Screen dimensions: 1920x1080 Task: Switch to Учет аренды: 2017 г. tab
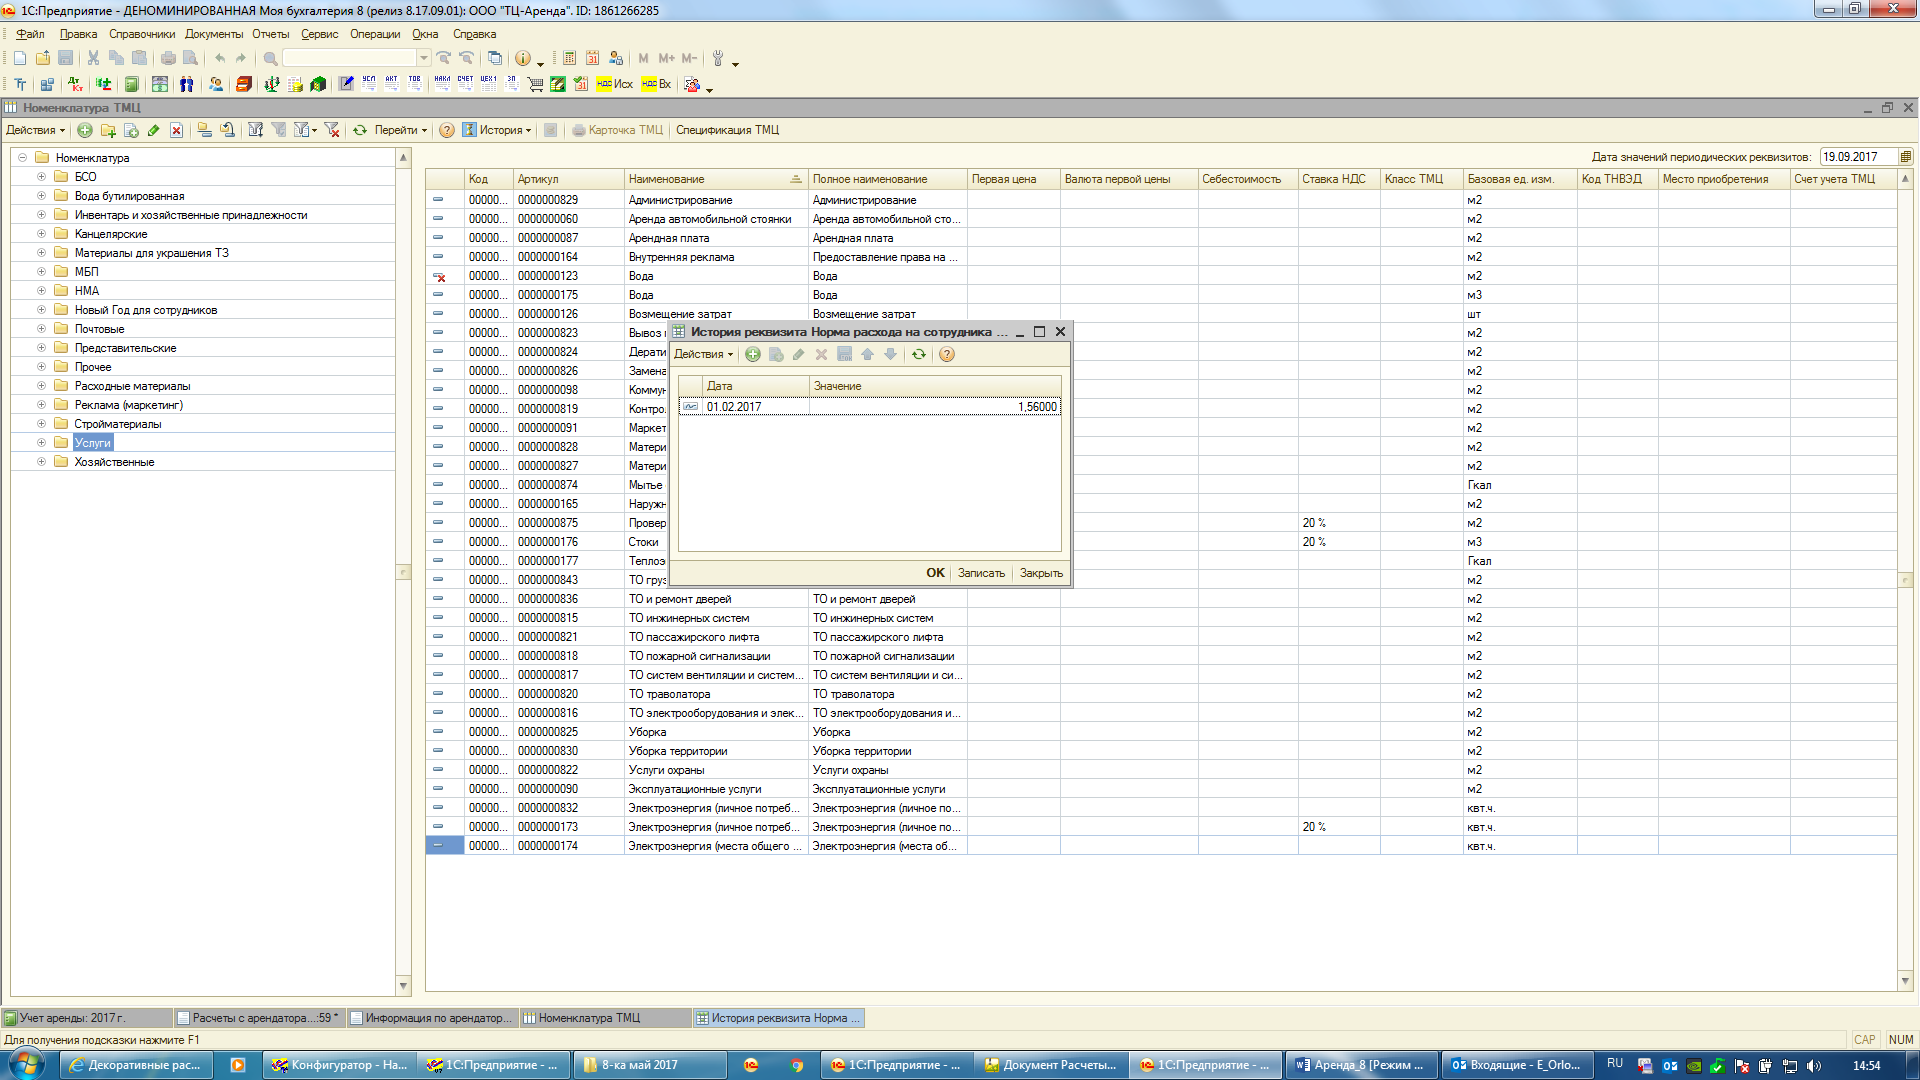72,1018
